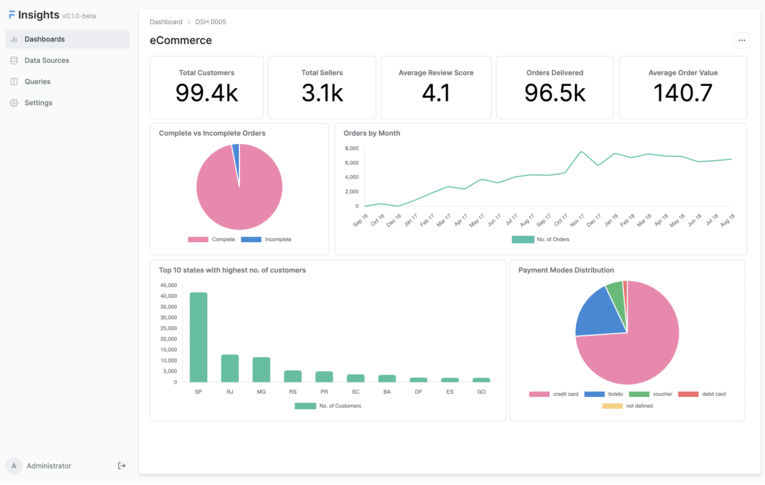Viewport: 765px width, 485px height.
Task: Toggle the boleto legend item
Action: [606, 394]
